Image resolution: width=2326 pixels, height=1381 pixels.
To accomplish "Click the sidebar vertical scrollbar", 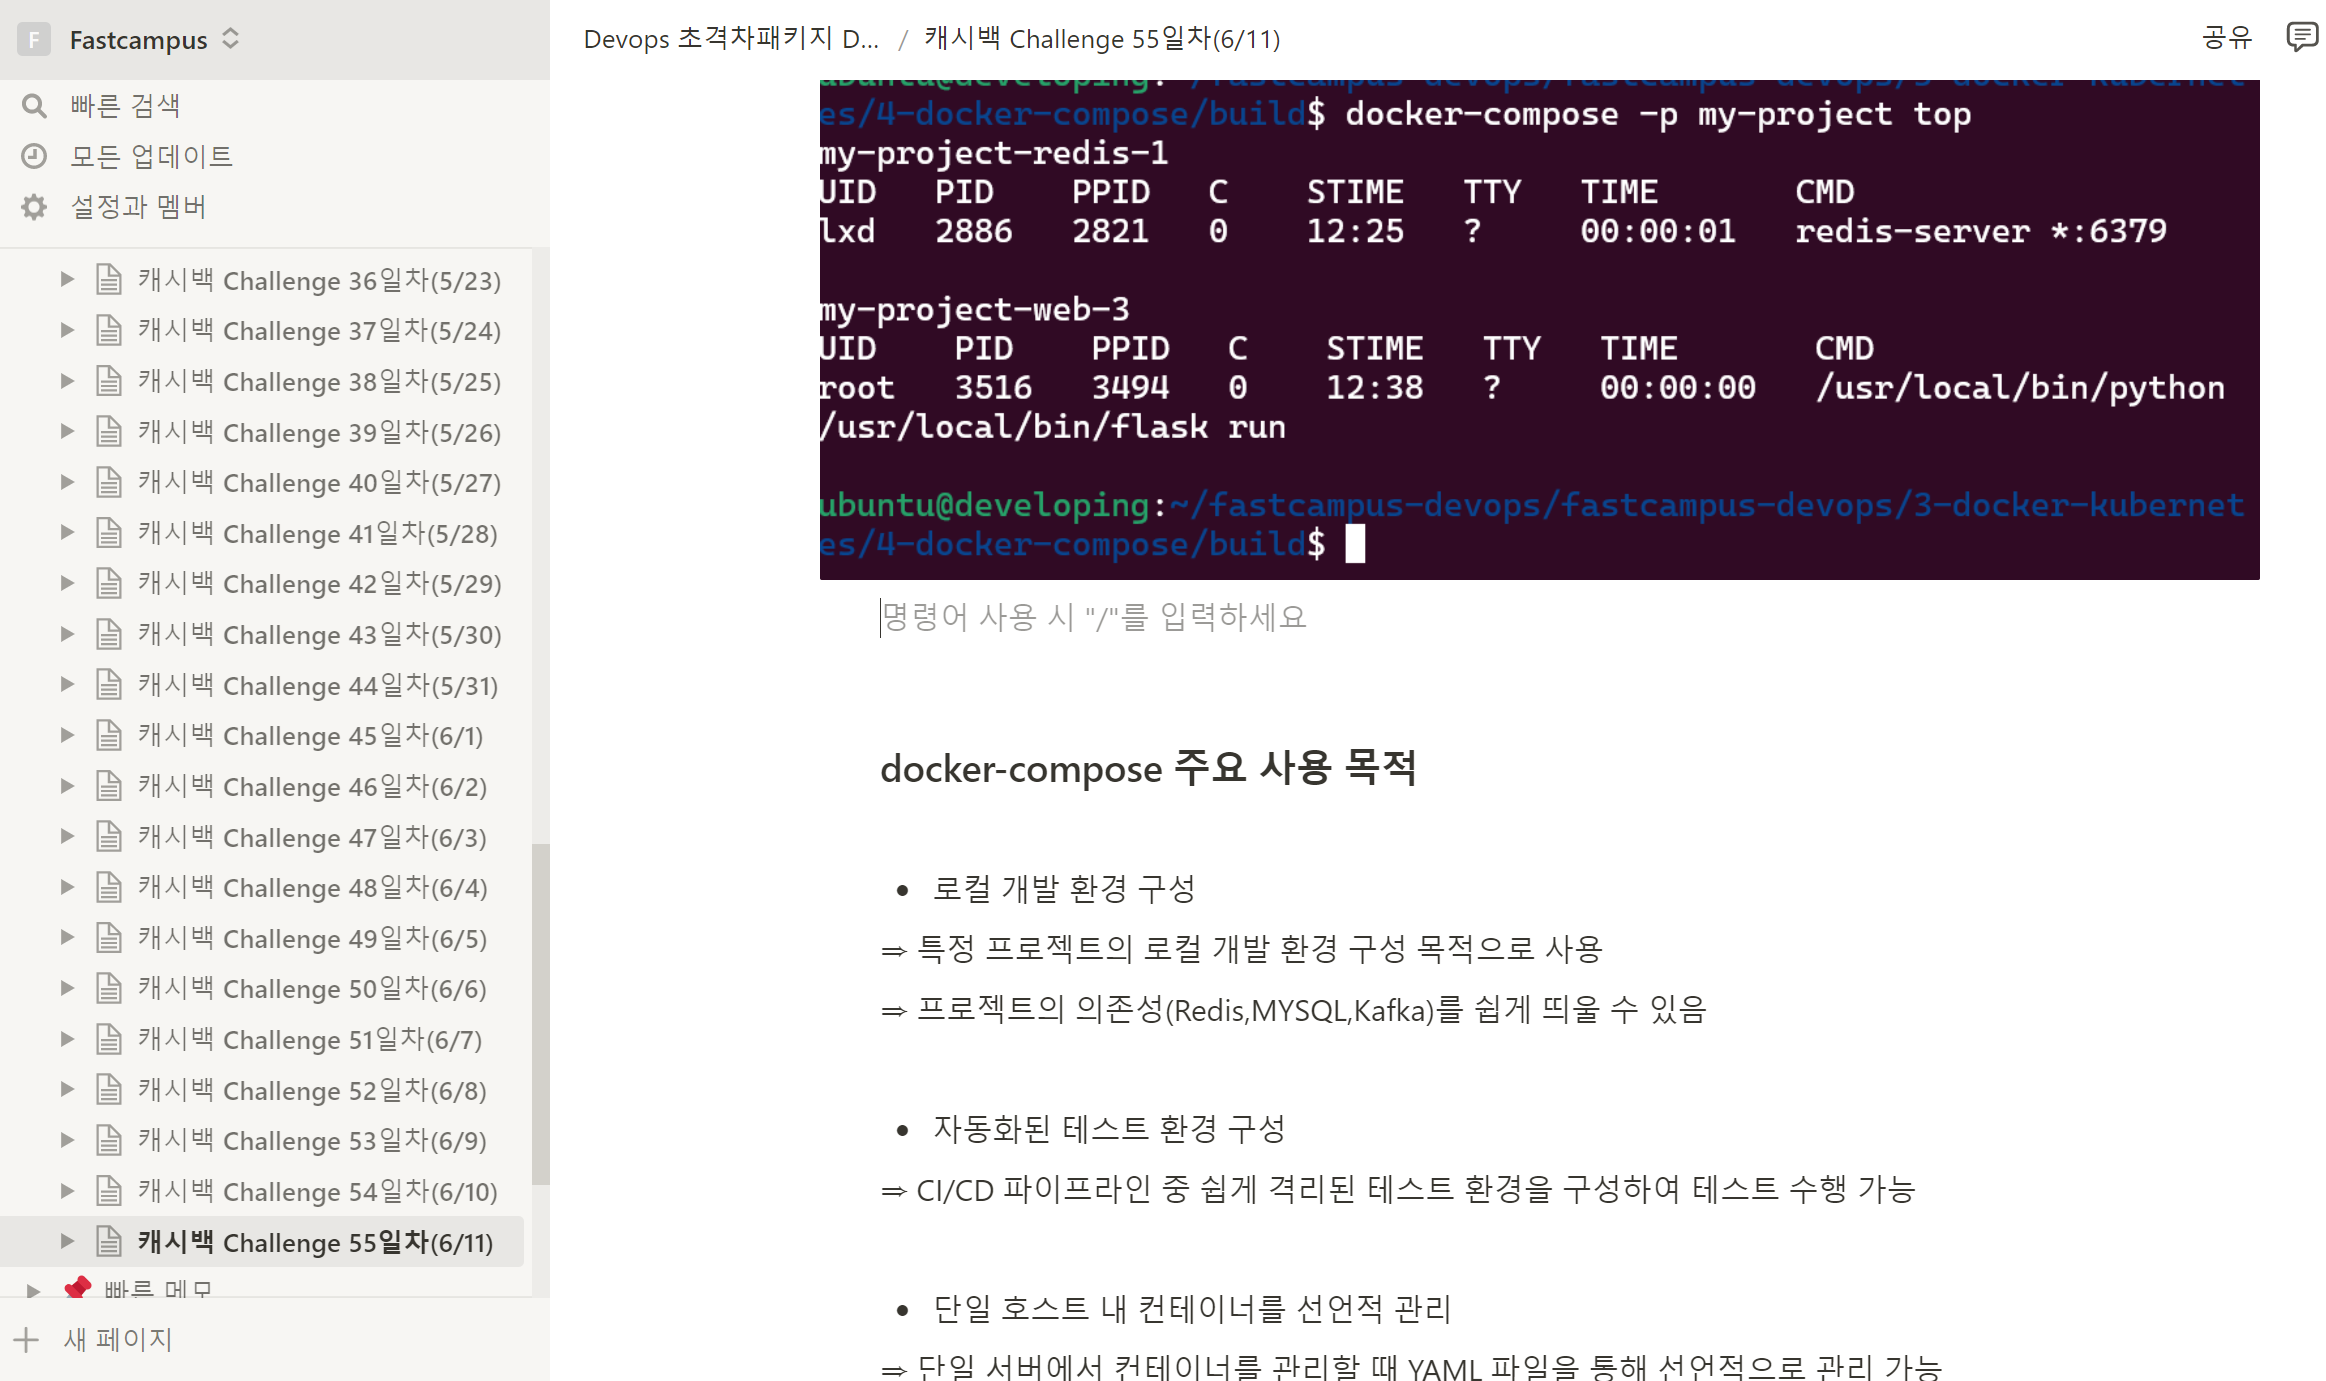I will tap(541, 1012).
